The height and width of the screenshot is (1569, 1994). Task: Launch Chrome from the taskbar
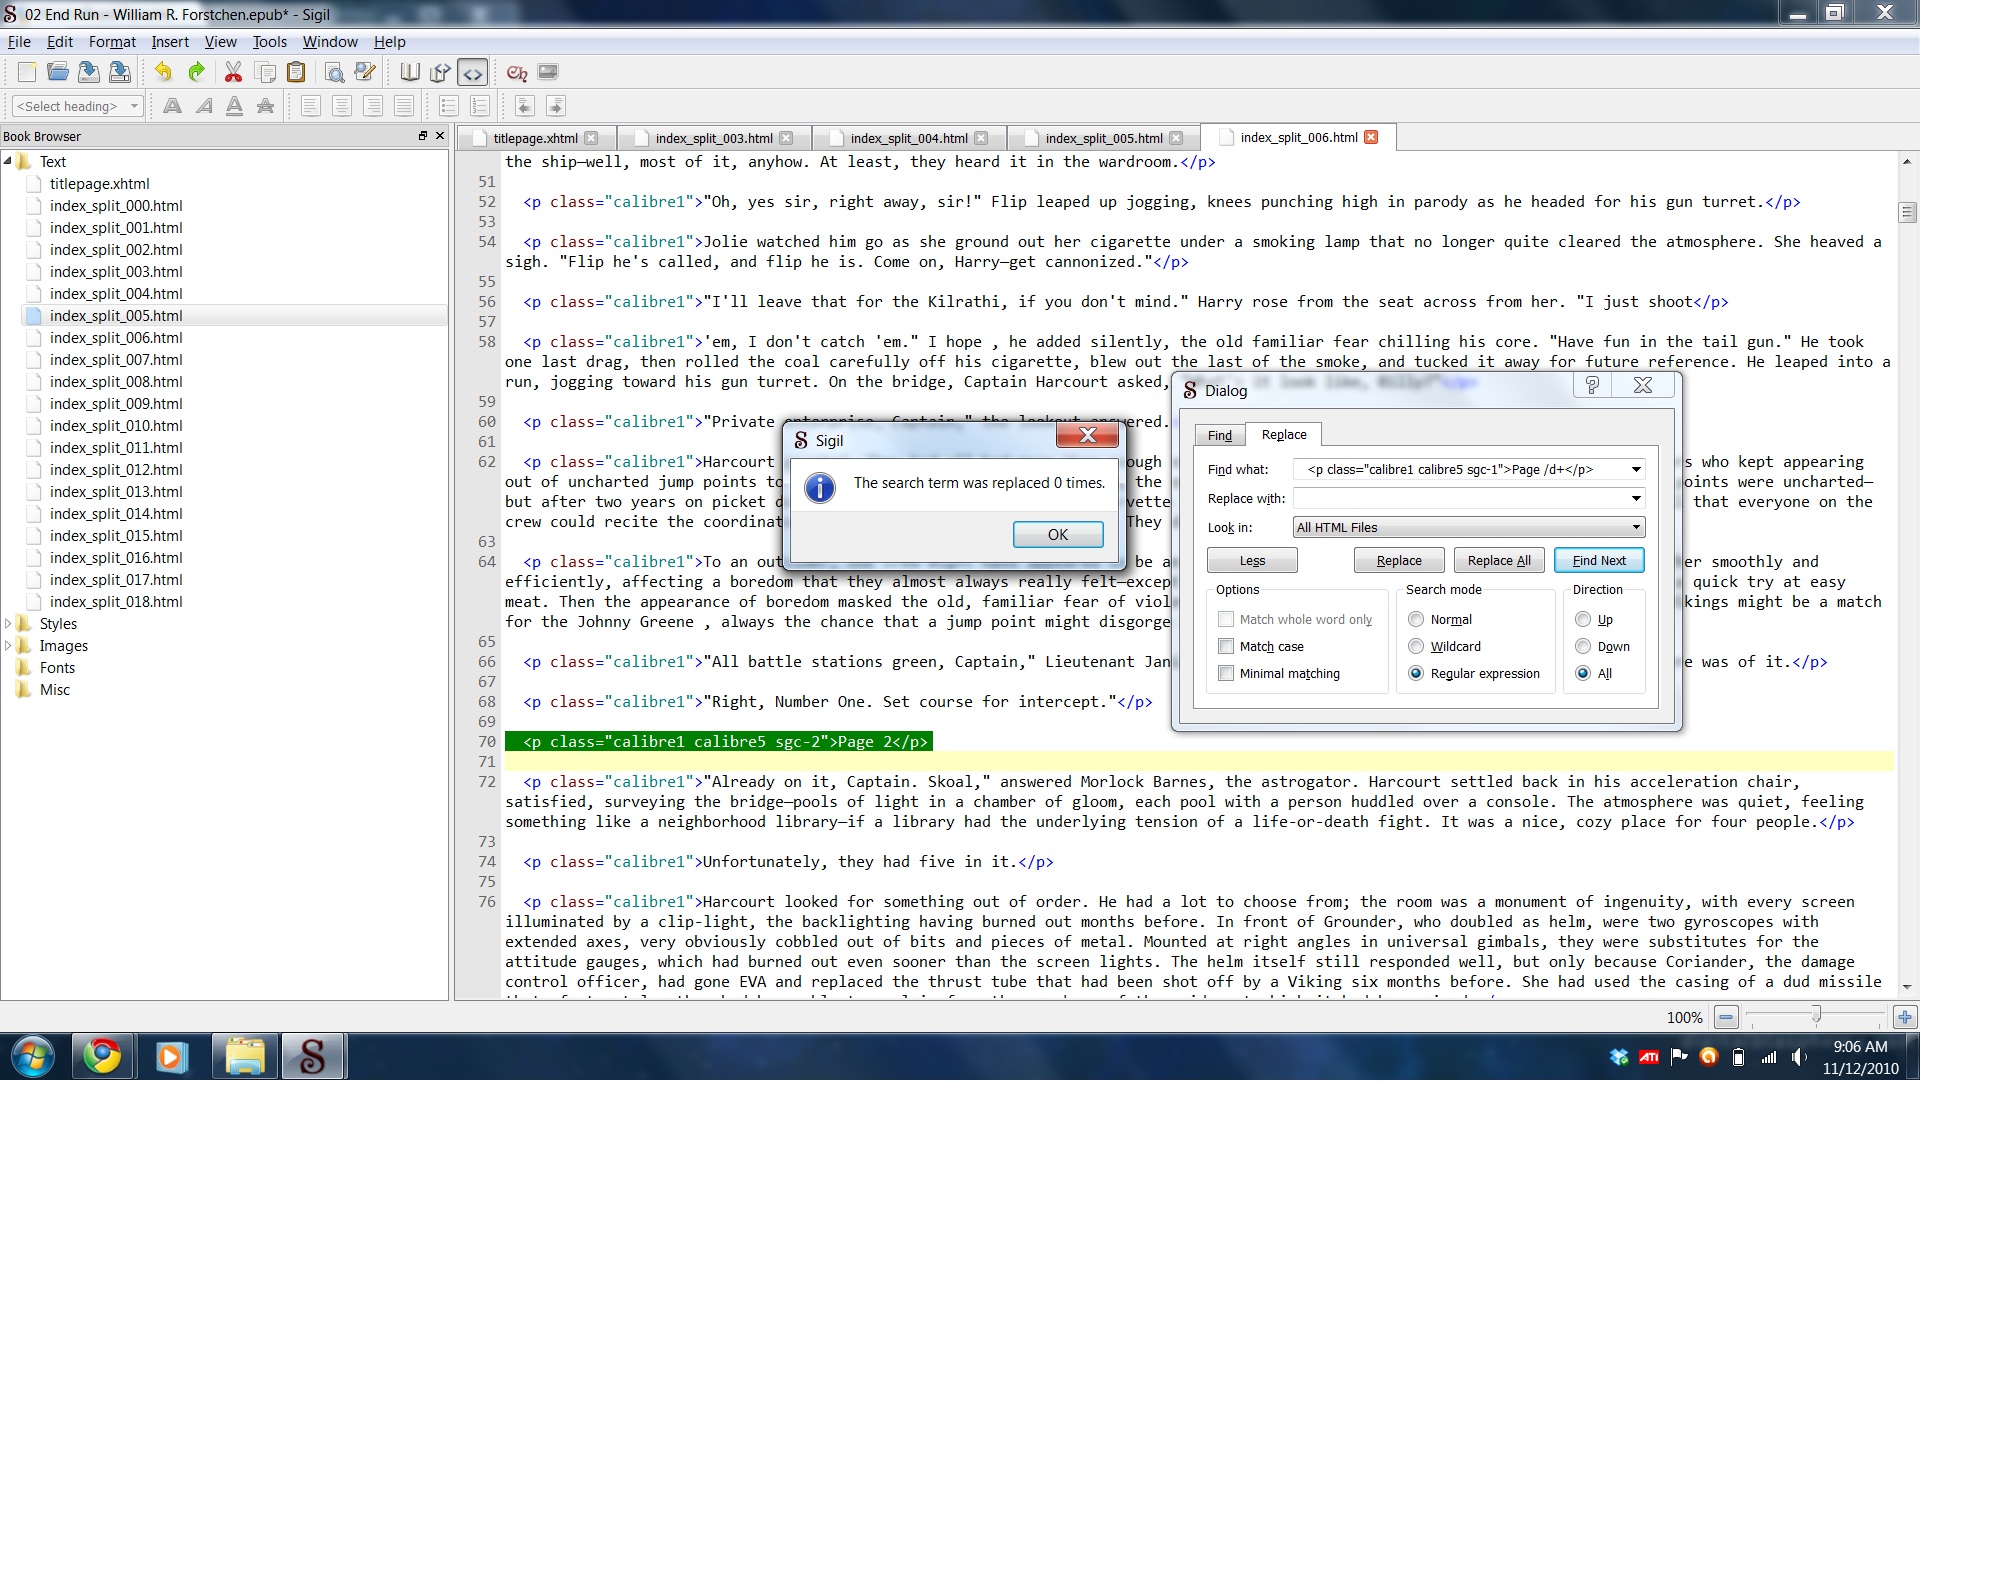coord(102,1056)
